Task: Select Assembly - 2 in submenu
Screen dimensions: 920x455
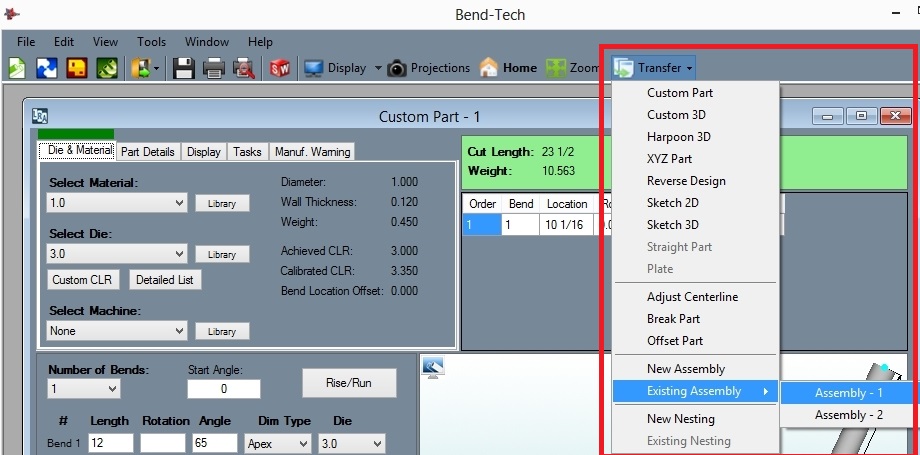Action: coord(848,415)
